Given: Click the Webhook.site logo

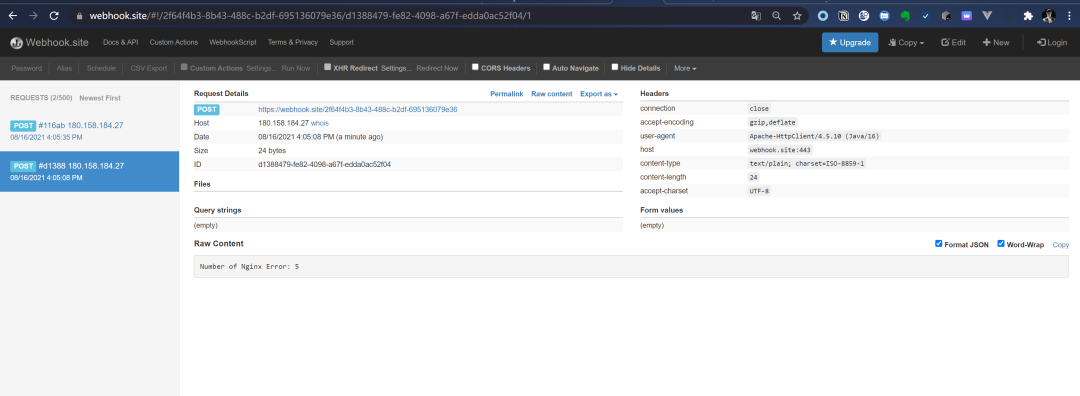Looking at the screenshot, I should pyautogui.click(x=50, y=42).
